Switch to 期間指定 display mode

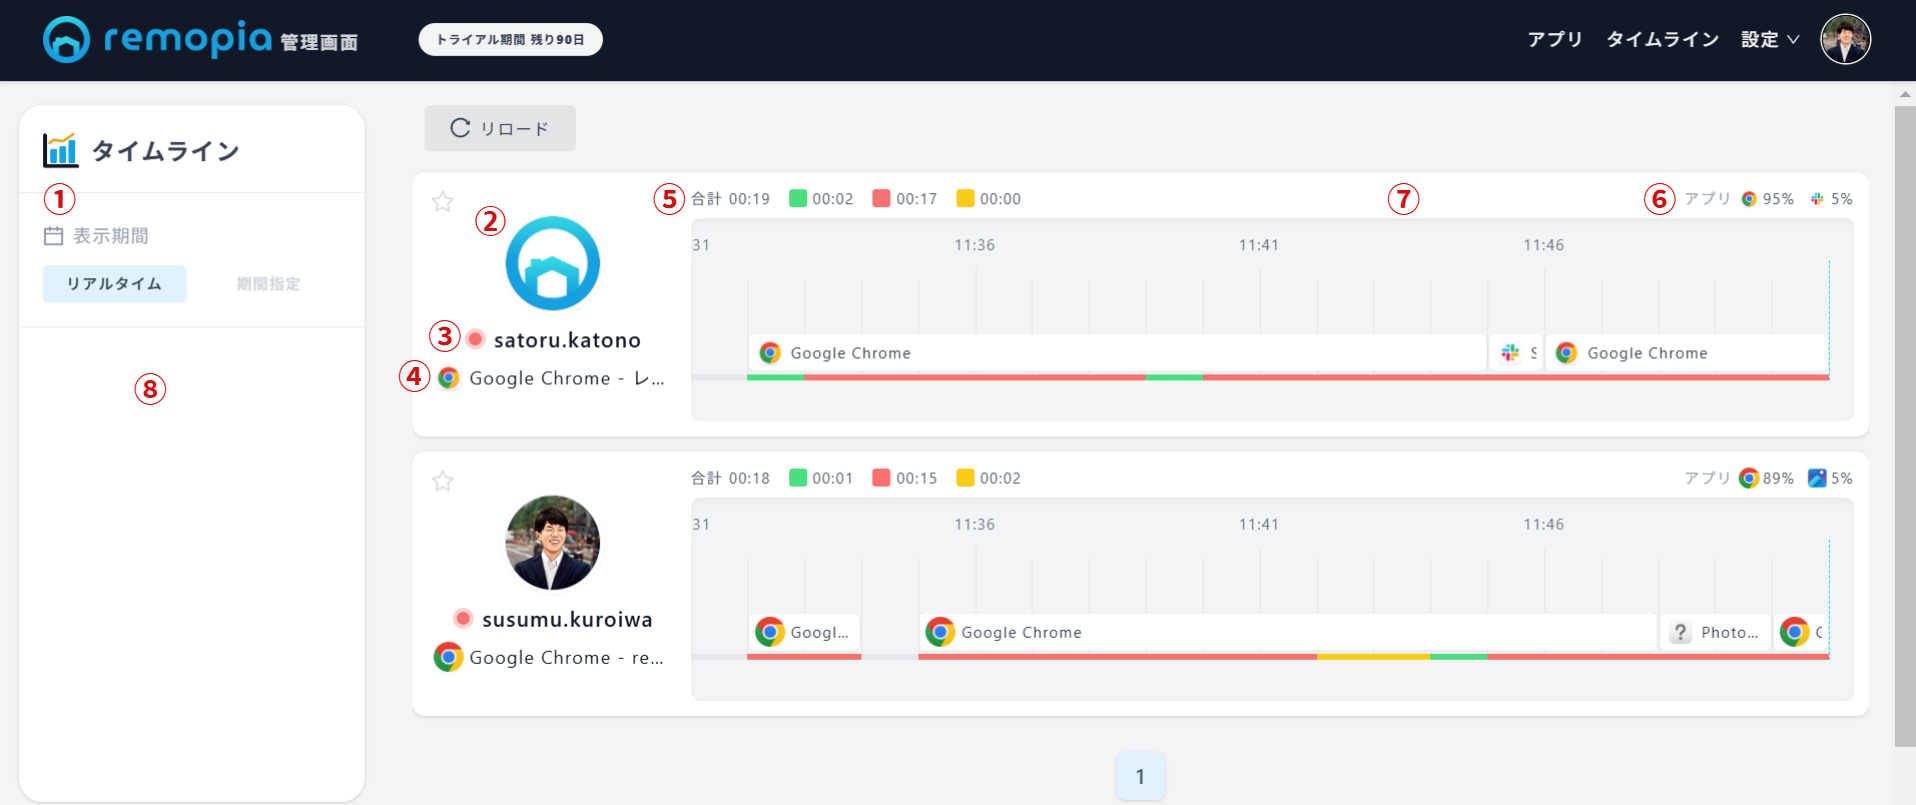(x=268, y=284)
